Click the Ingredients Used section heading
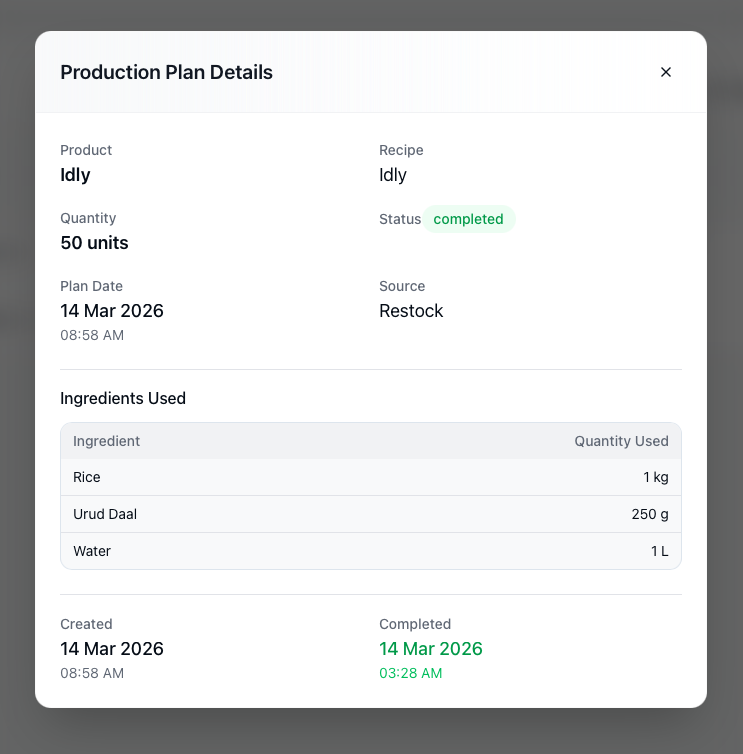The image size is (743, 754). [x=123, y=398]
